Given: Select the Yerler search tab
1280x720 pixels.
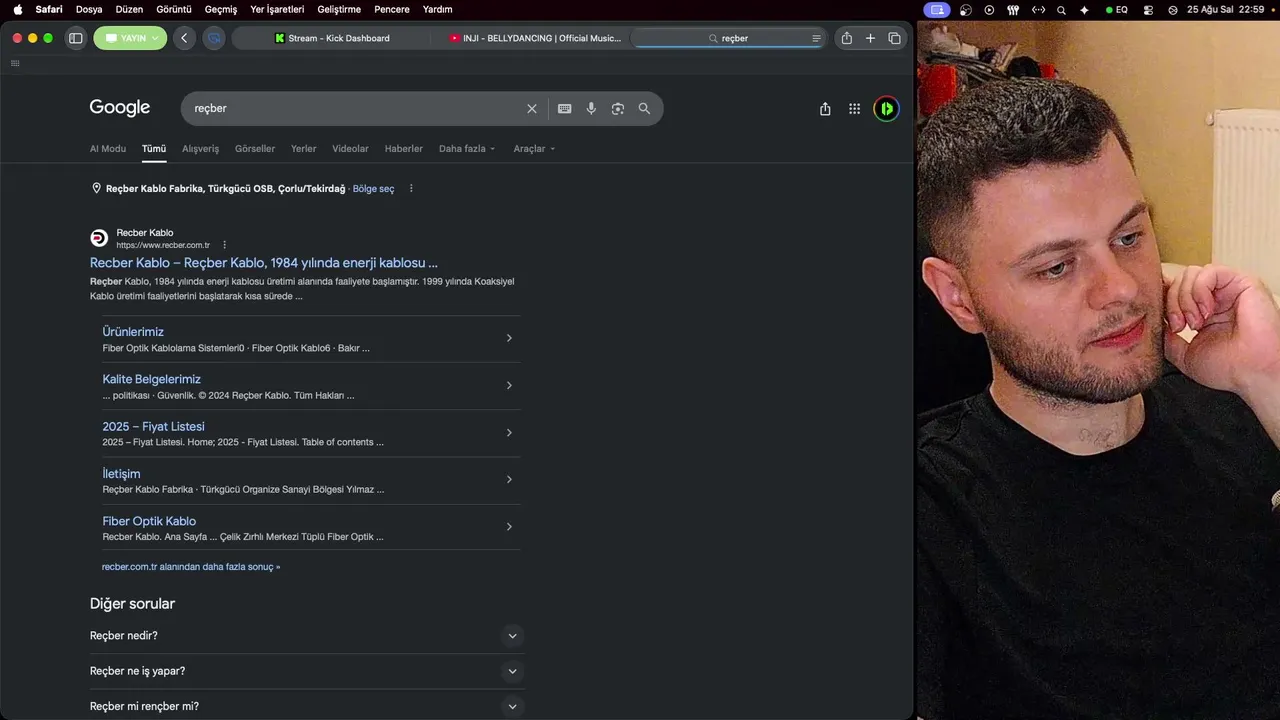Looking at the screenshot, I should 303,149.
